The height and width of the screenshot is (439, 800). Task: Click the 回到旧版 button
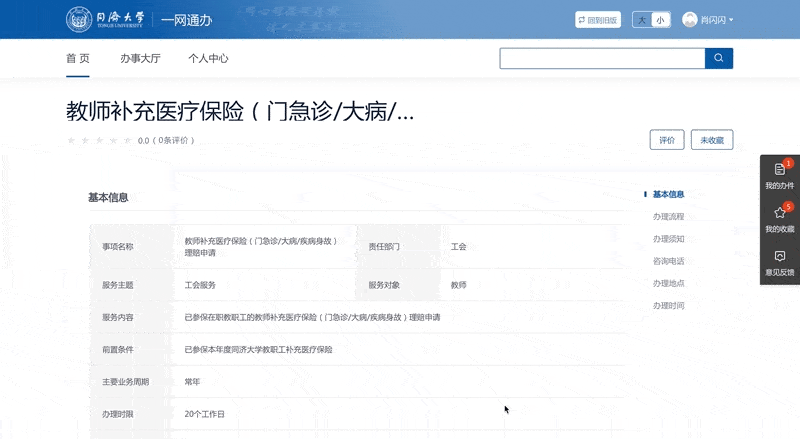click(x=598, y=20)
